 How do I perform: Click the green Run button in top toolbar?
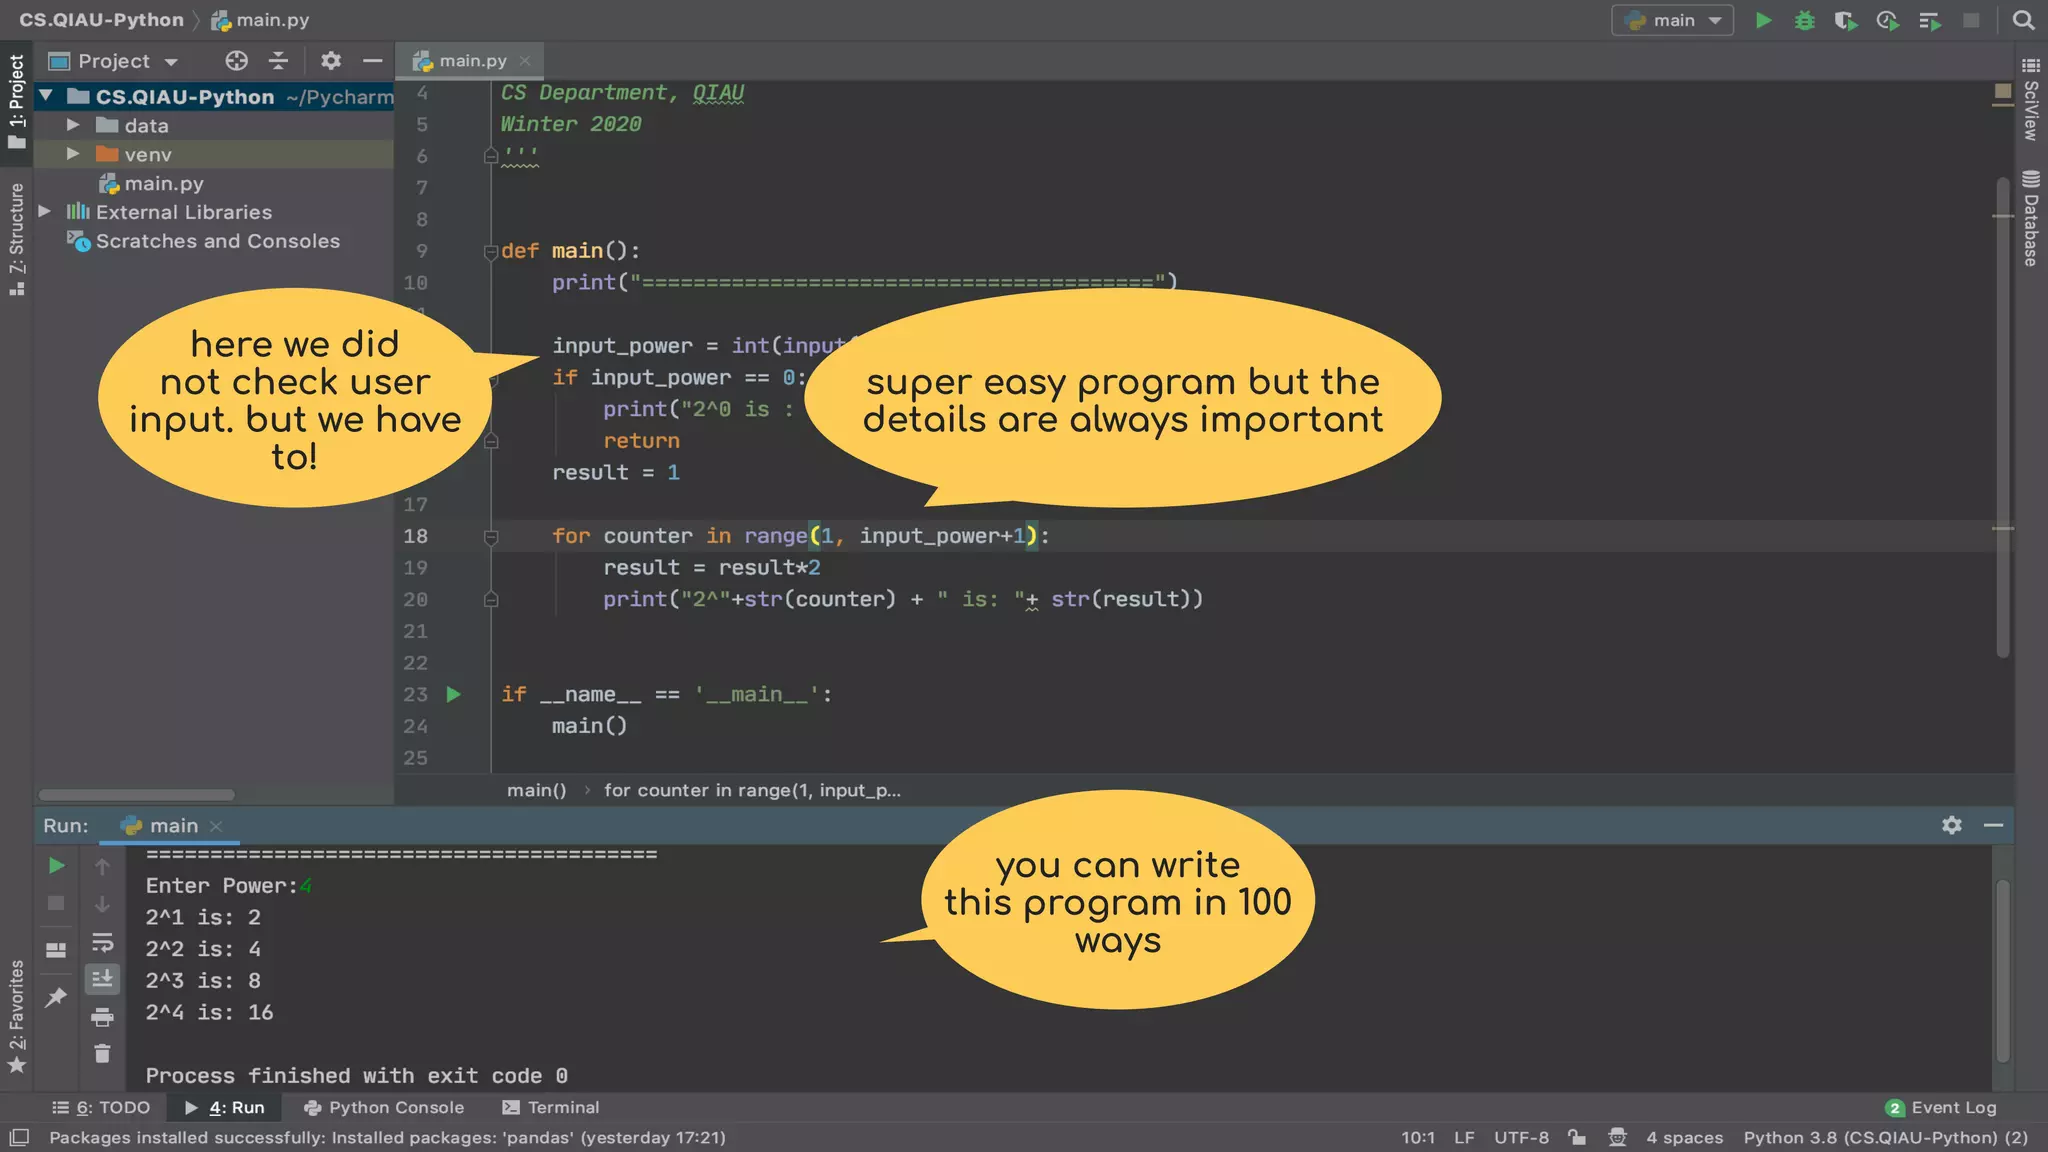coord(1764,21)
